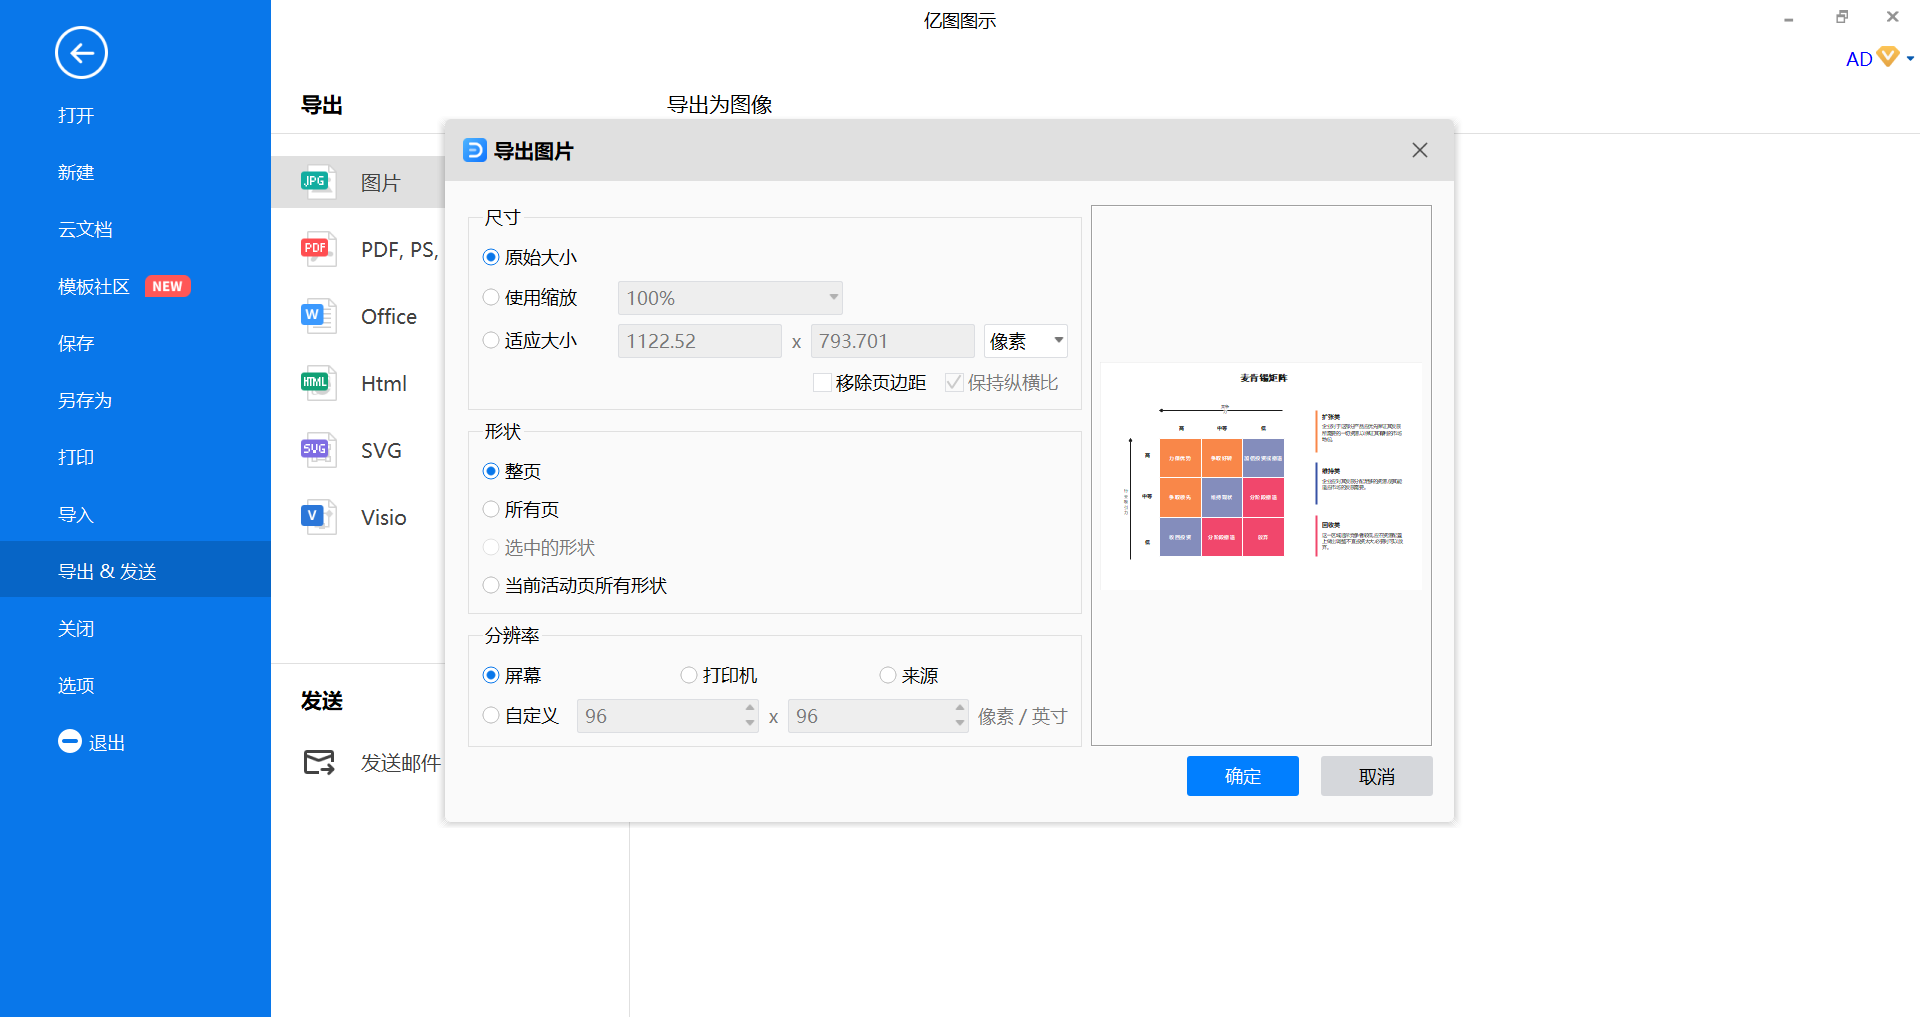Choose Office export category label
1920x1017 pixels.
click(x=389, y=316)
